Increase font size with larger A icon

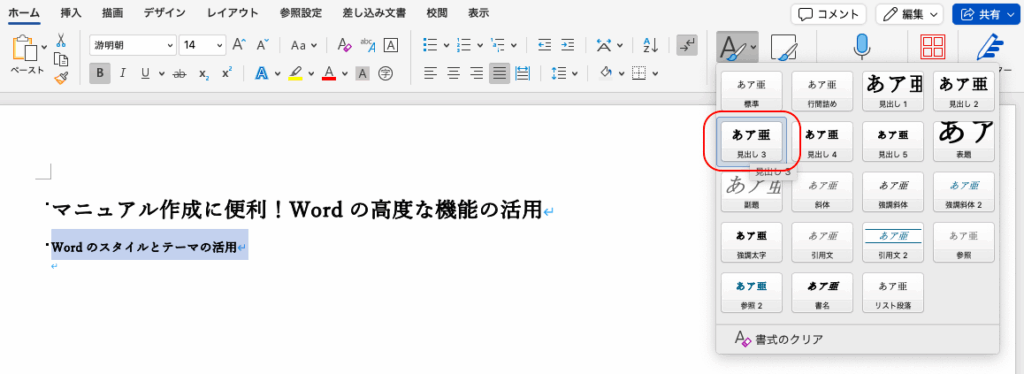240,45
